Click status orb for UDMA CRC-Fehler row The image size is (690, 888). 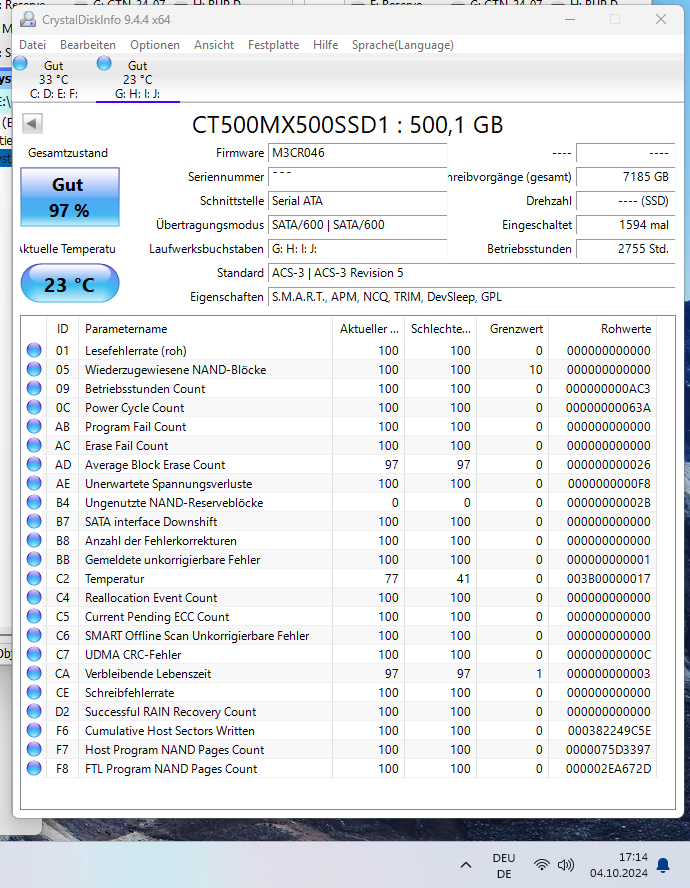pos(34,654)
